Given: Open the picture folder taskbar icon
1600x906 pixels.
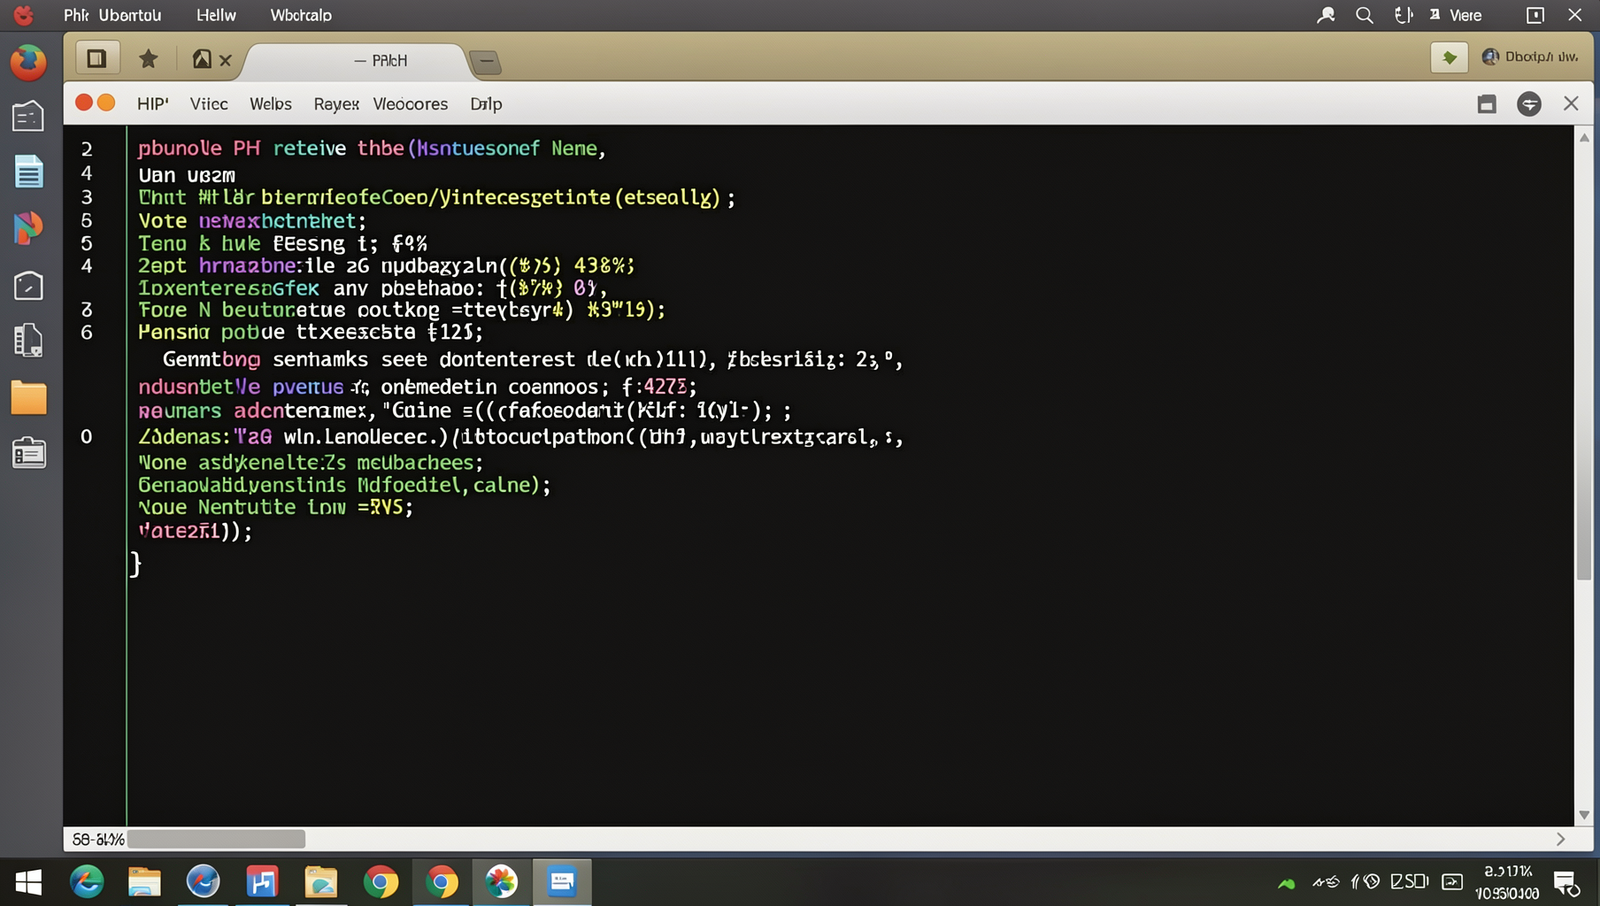Looking at the screenshot, I should [321, 882].
